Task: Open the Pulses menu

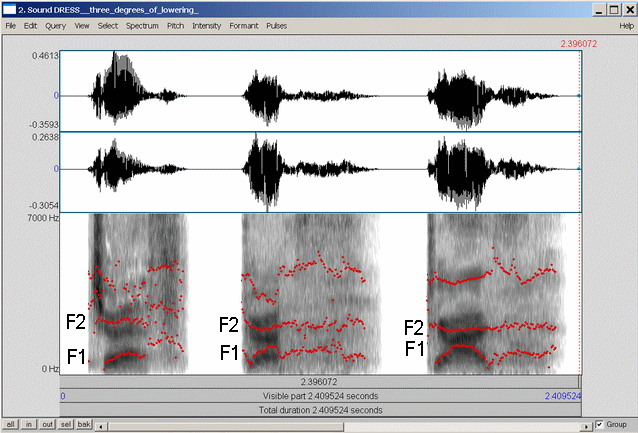Action: [276, 24]
